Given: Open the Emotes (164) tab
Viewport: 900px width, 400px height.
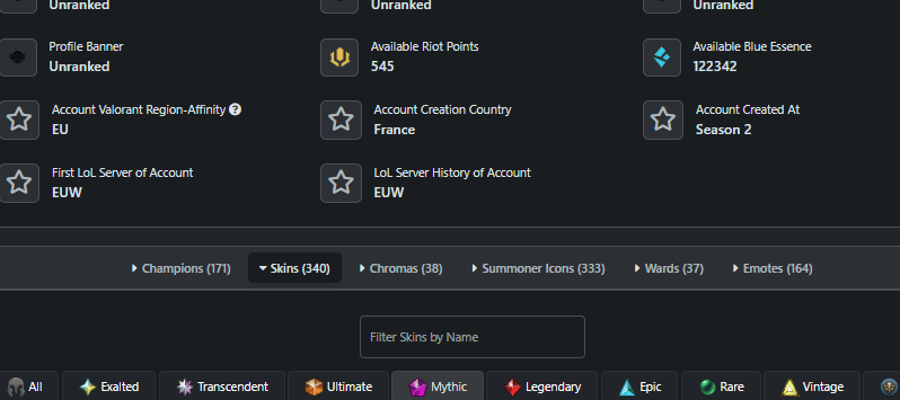Looking at the screenshot, I should pos(773,268).
